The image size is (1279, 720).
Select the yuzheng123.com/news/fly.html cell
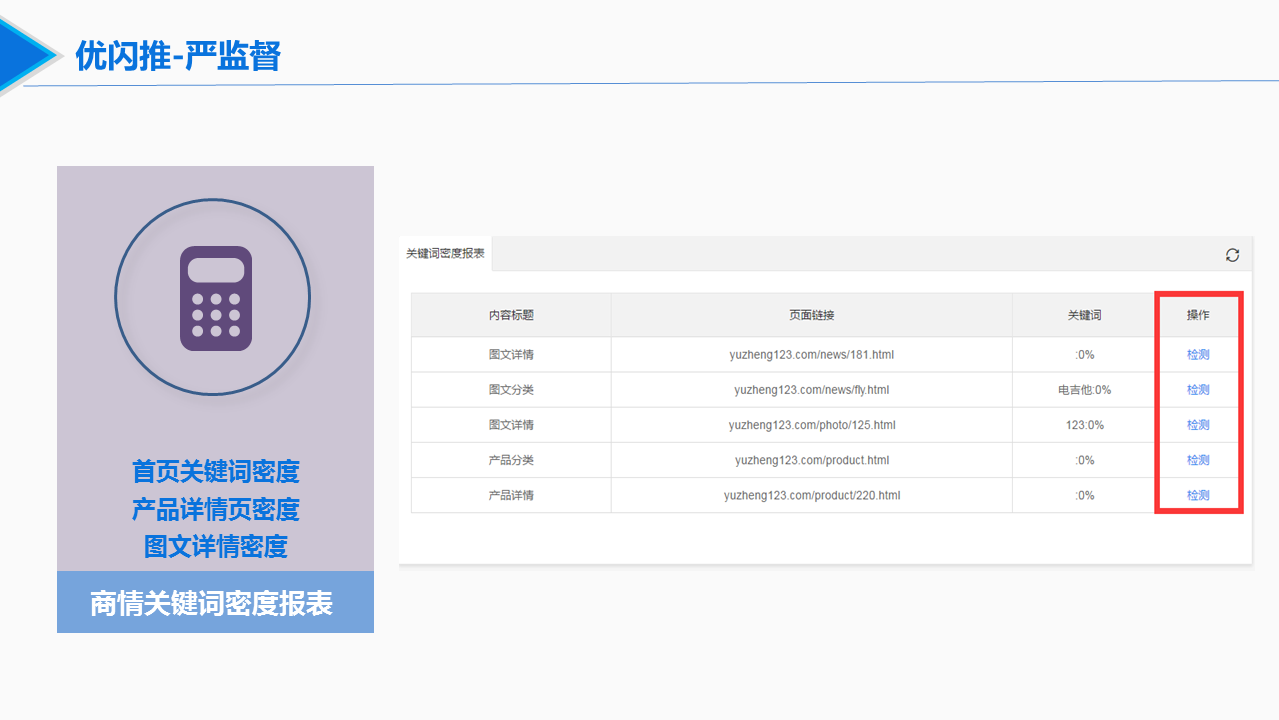tap(811, 390)
